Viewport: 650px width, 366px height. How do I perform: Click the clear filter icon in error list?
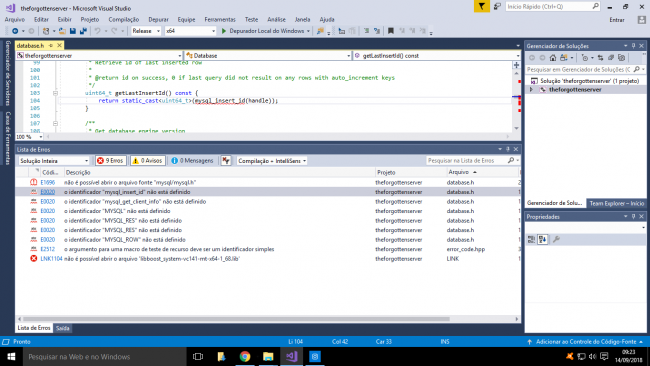(x=226, y=161)
